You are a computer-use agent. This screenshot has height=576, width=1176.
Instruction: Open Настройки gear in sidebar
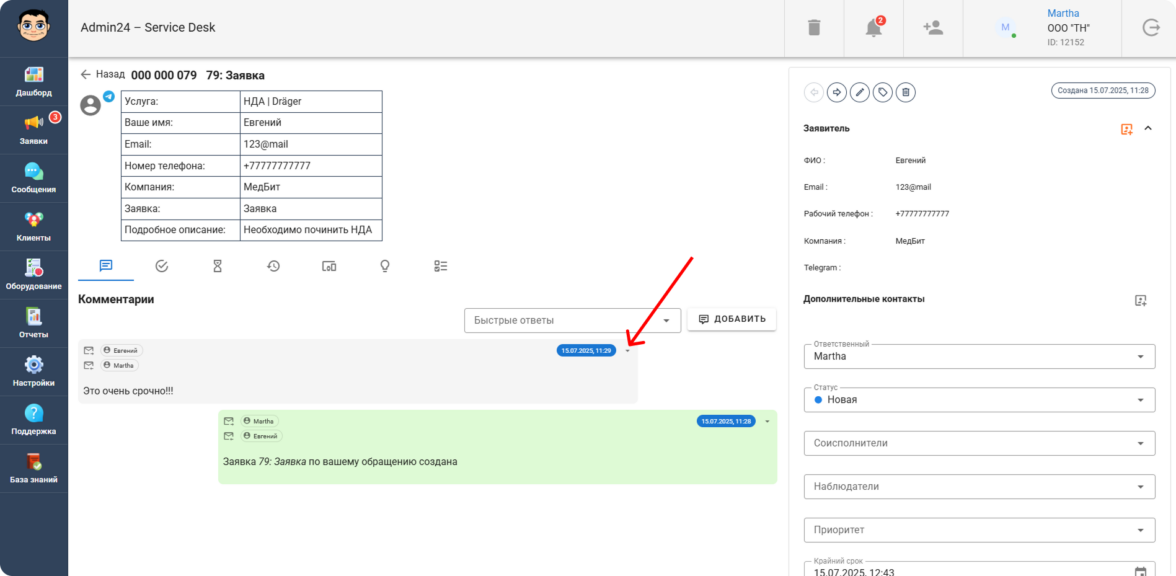coord(34,372)
